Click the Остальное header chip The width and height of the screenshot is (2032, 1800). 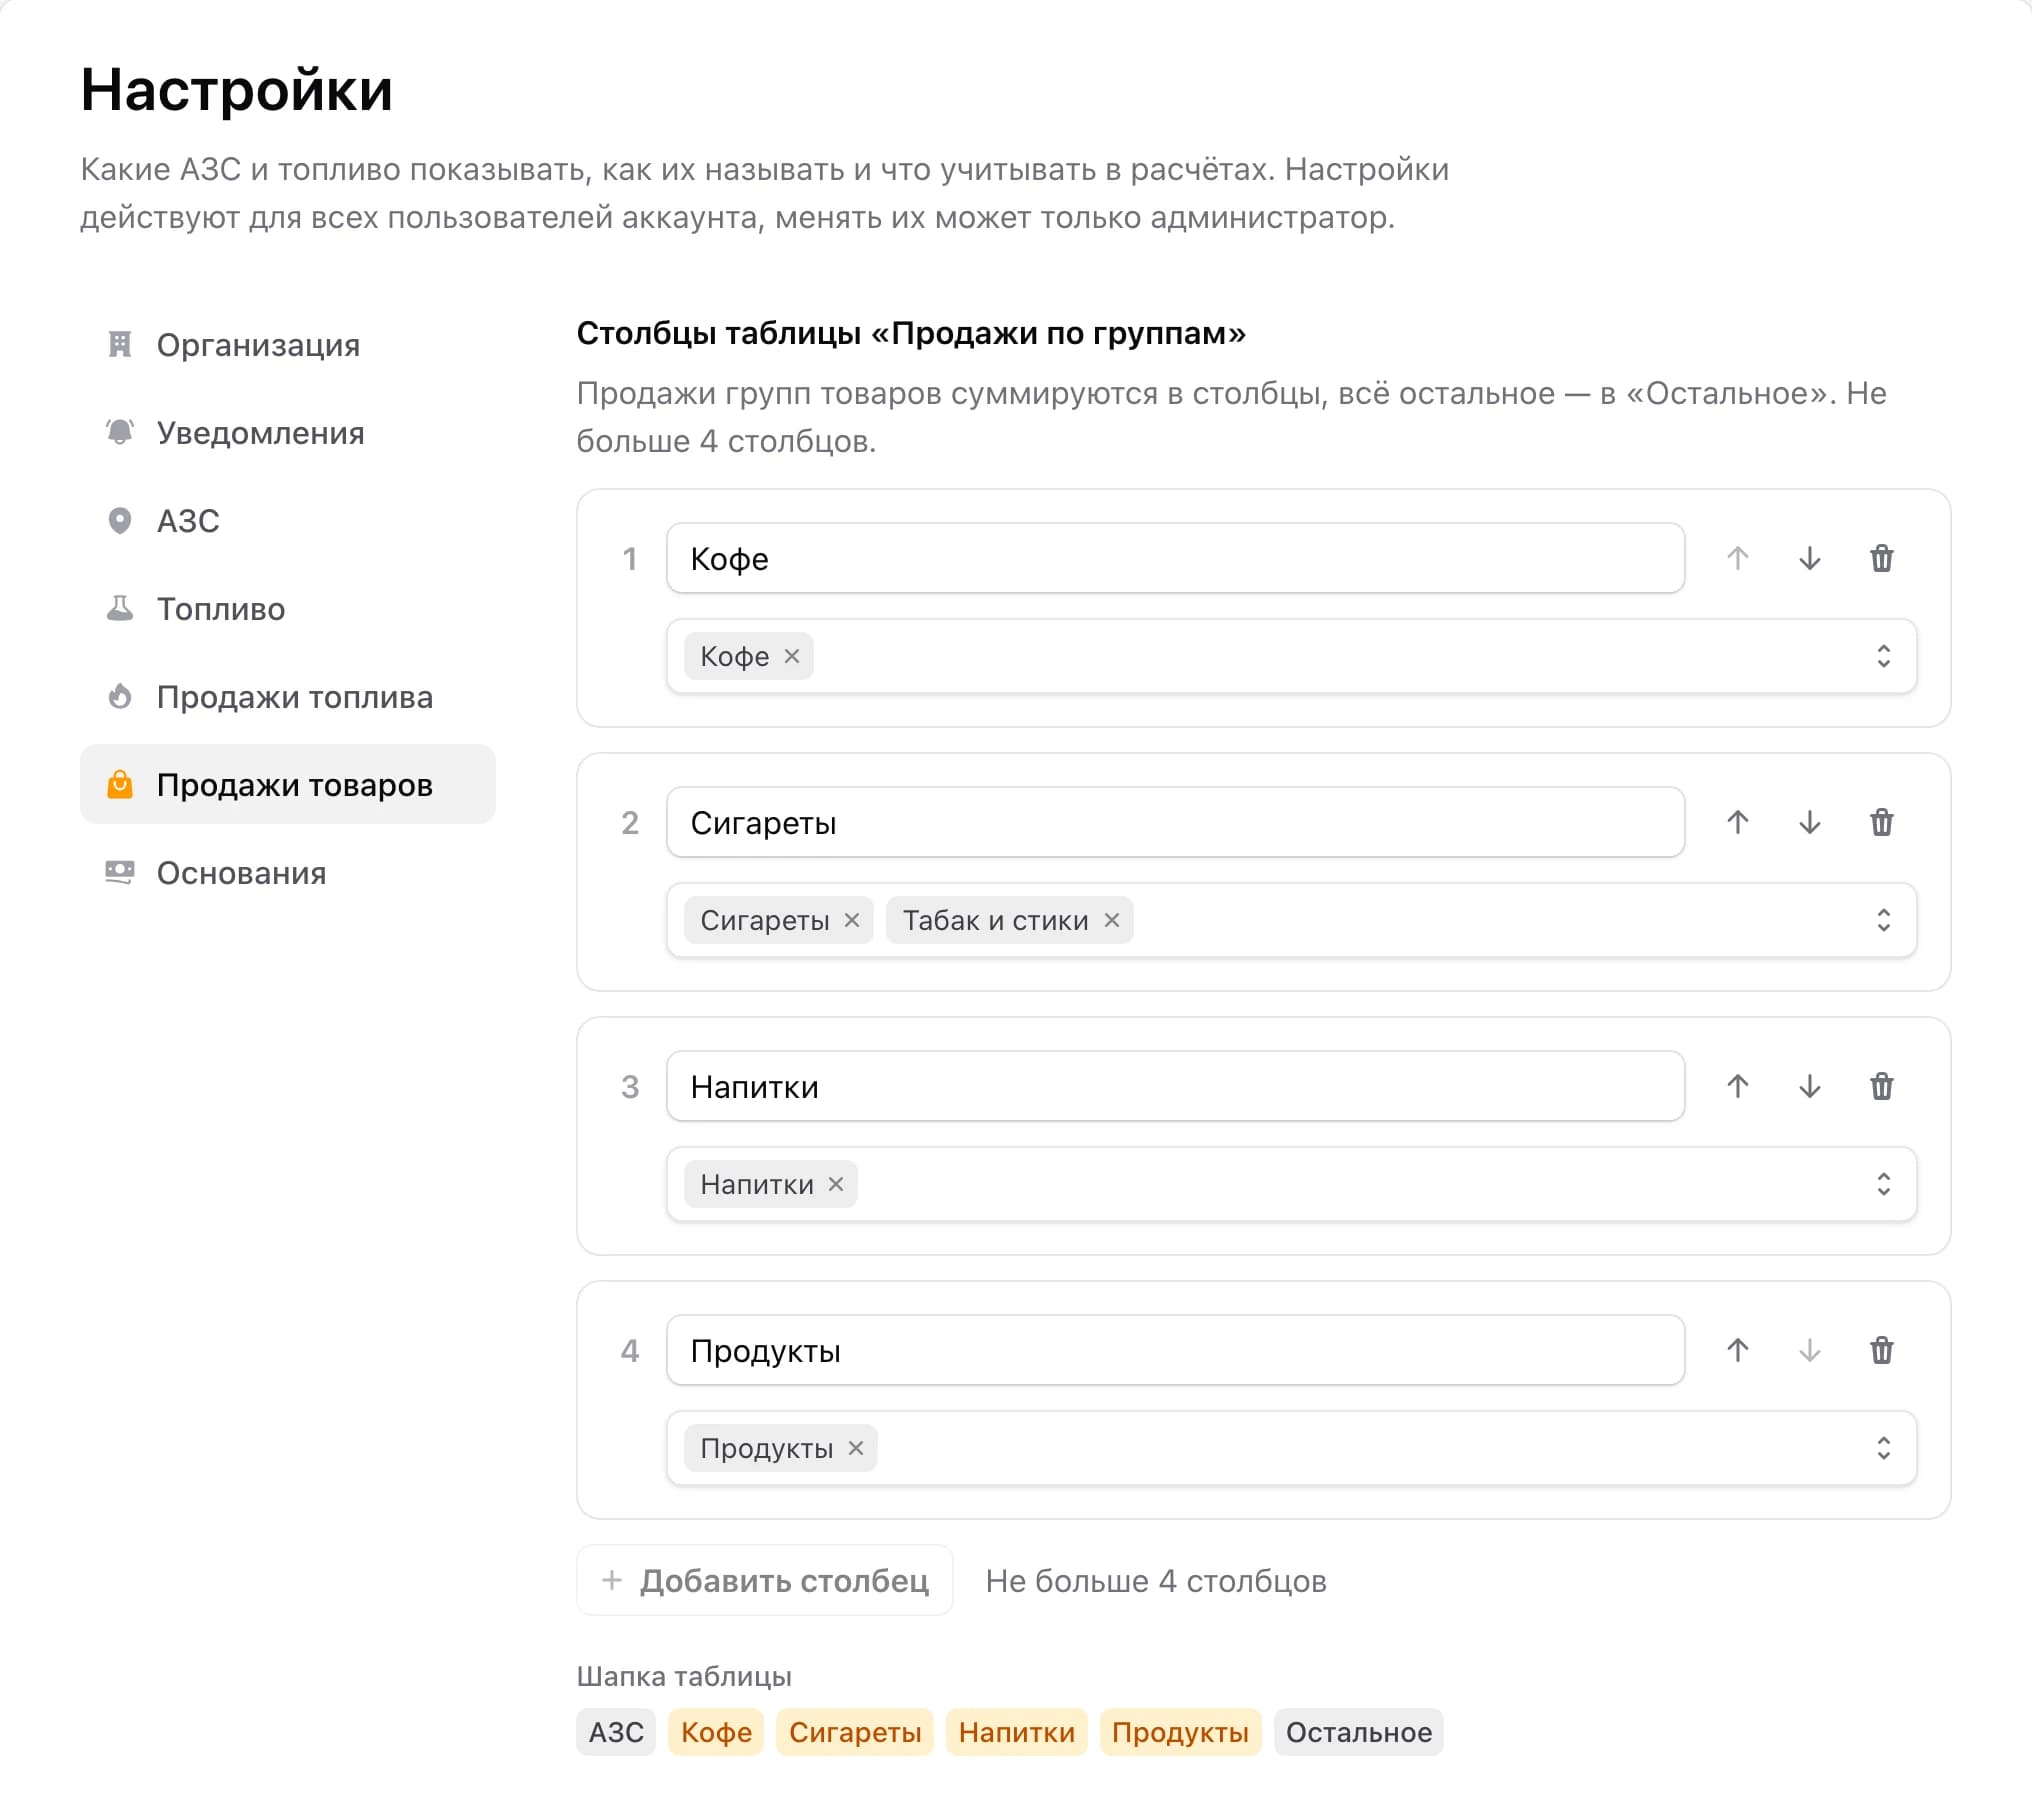(1358, 1732)
